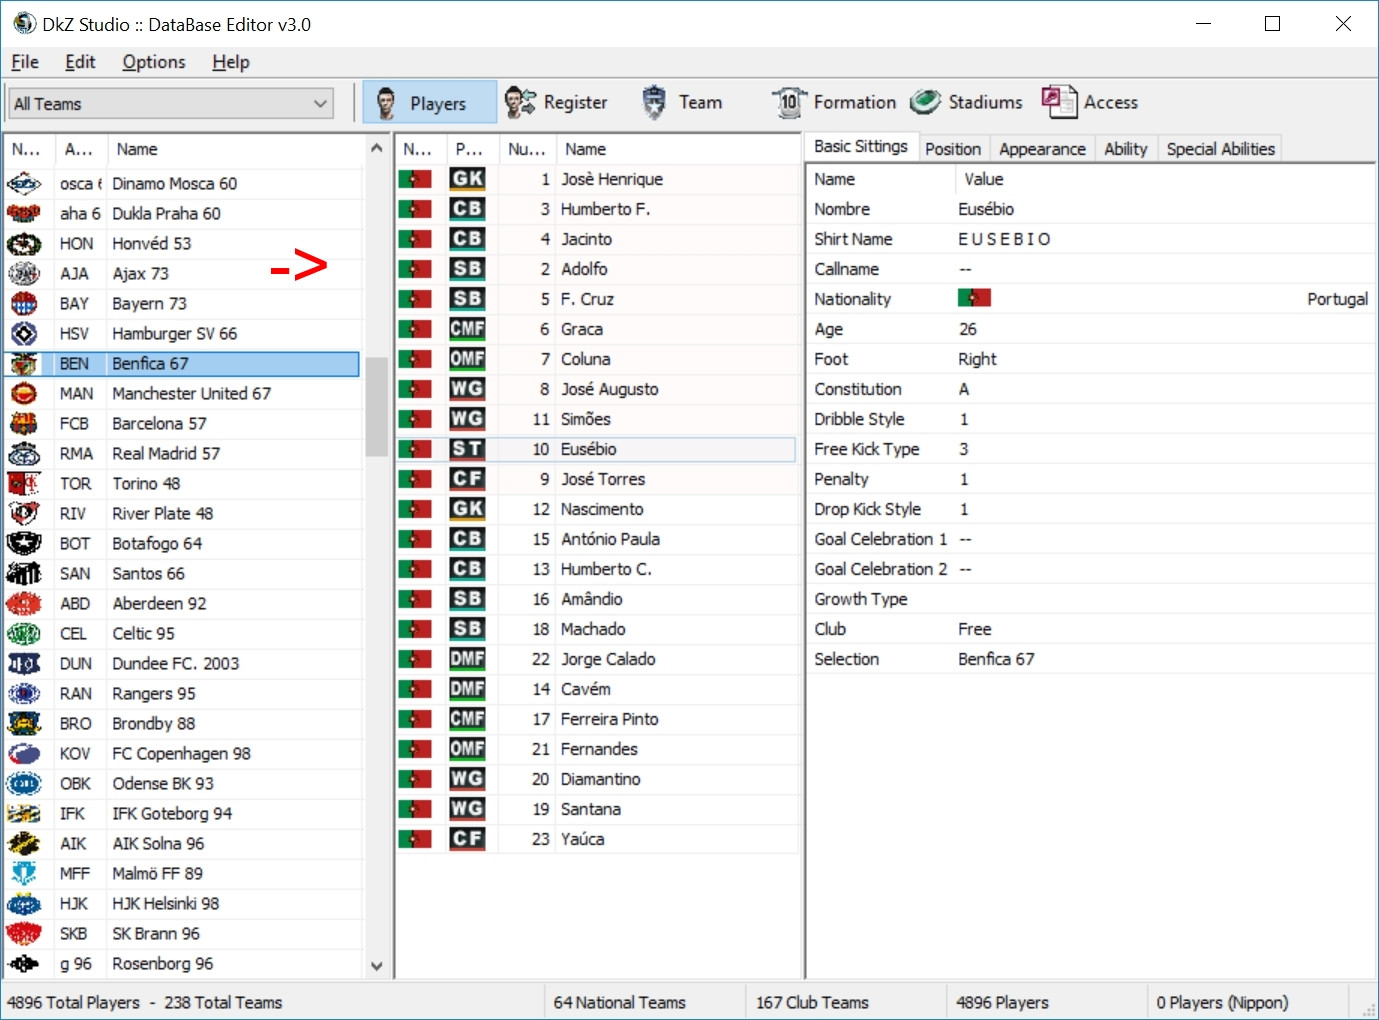Click the OMF badge for Coluna
Viewport: 1379px width, 1020px height.
click(x=467, y=359)
